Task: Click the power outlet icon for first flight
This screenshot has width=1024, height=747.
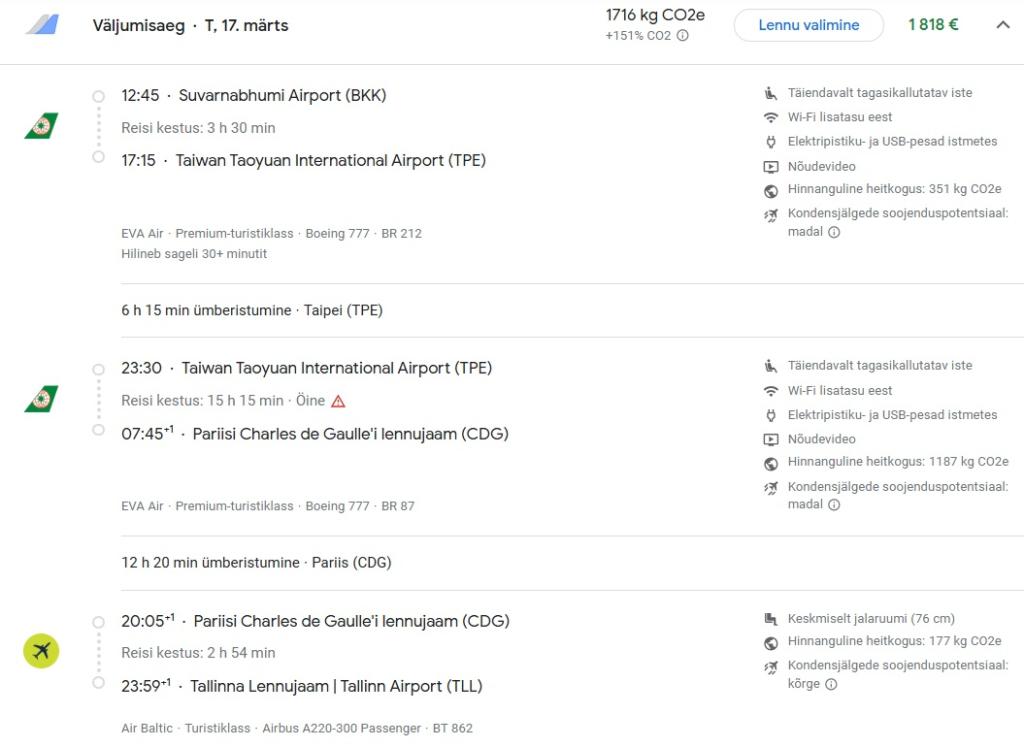Action: pyautogui.click(x=770, y=142)
